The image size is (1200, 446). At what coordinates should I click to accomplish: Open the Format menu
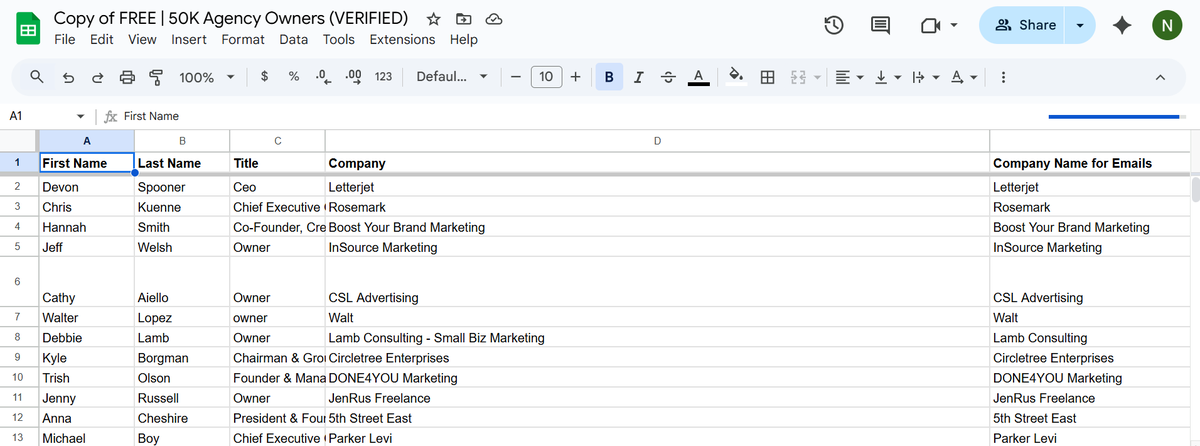pos(243,39)
